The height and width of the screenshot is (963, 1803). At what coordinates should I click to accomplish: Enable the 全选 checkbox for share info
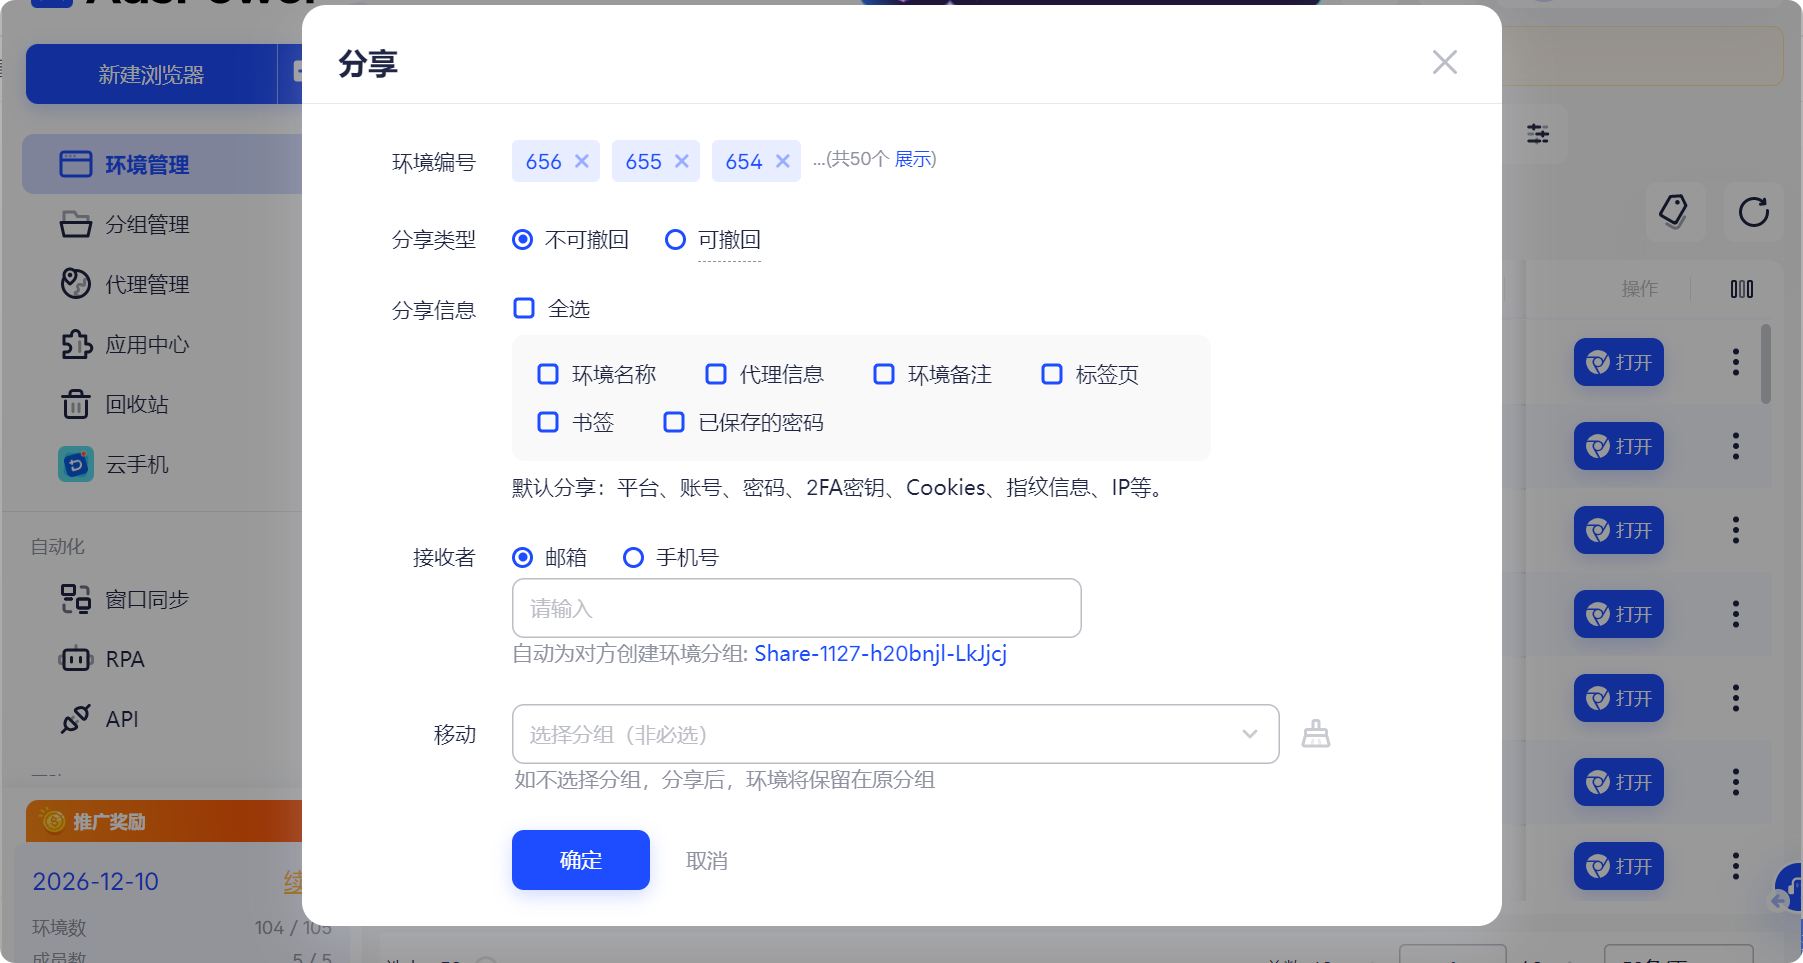(523, 308)
